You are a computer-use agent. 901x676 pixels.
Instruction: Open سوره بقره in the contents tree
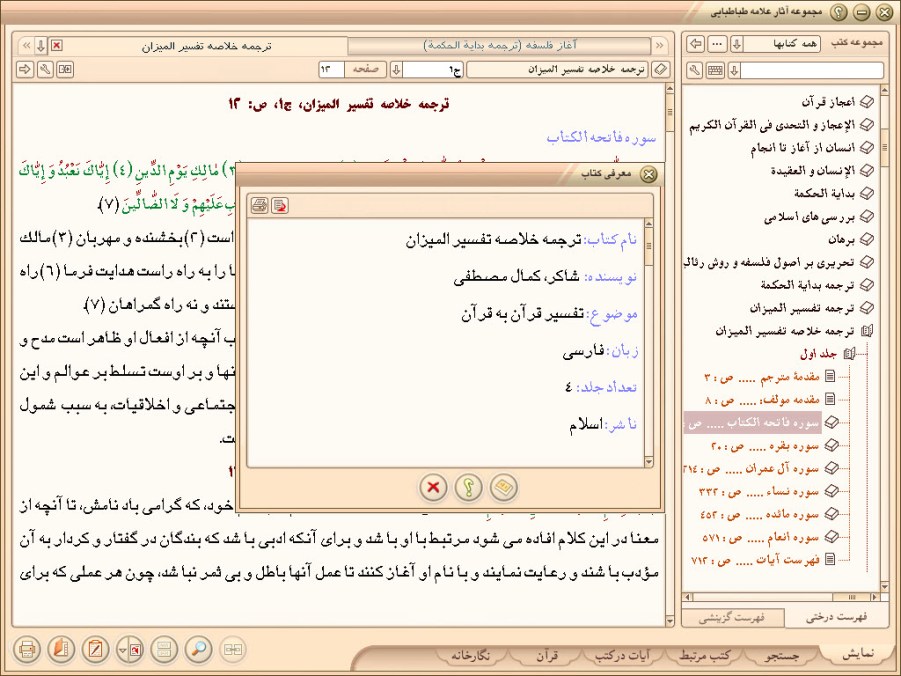click(765, 445)
